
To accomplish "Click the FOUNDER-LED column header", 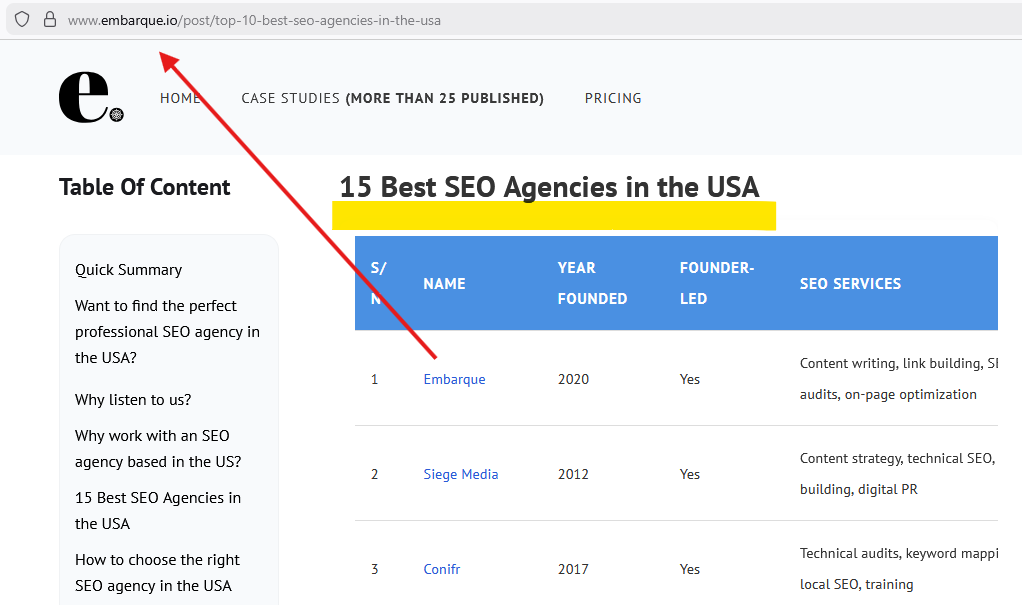I will (716, 283).
